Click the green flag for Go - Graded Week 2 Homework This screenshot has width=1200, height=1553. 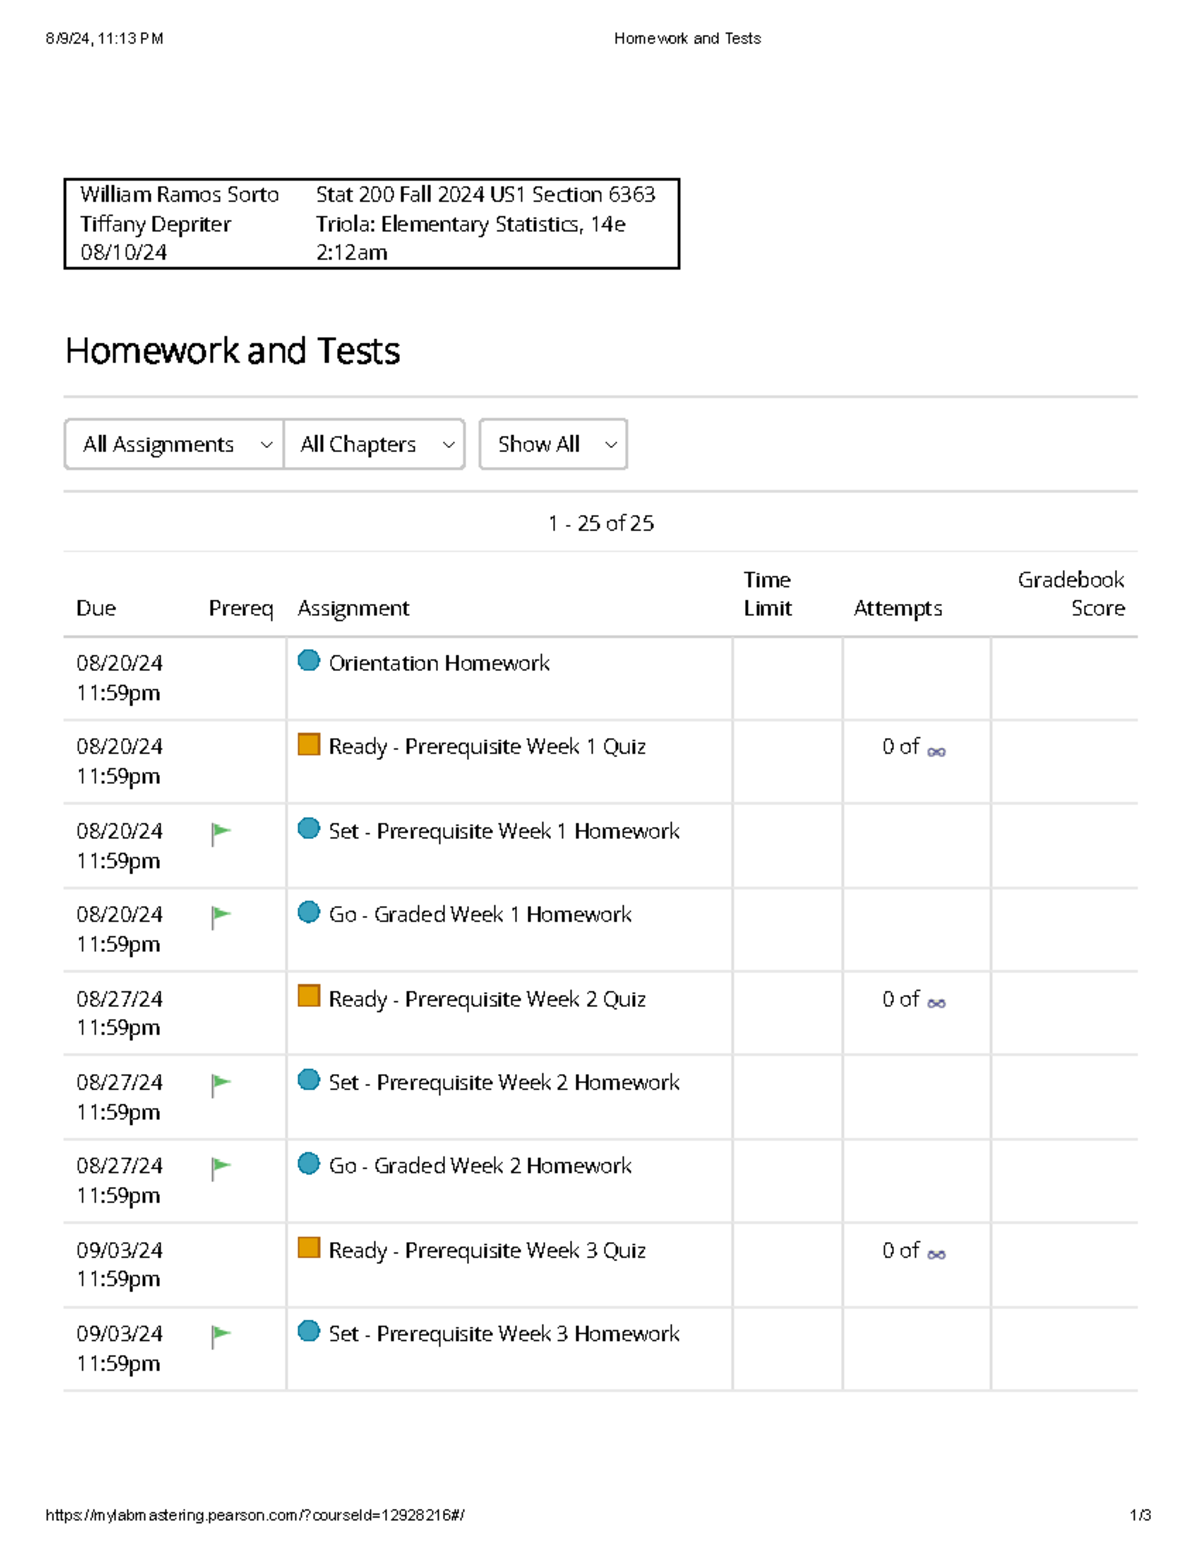[220, 1164]
